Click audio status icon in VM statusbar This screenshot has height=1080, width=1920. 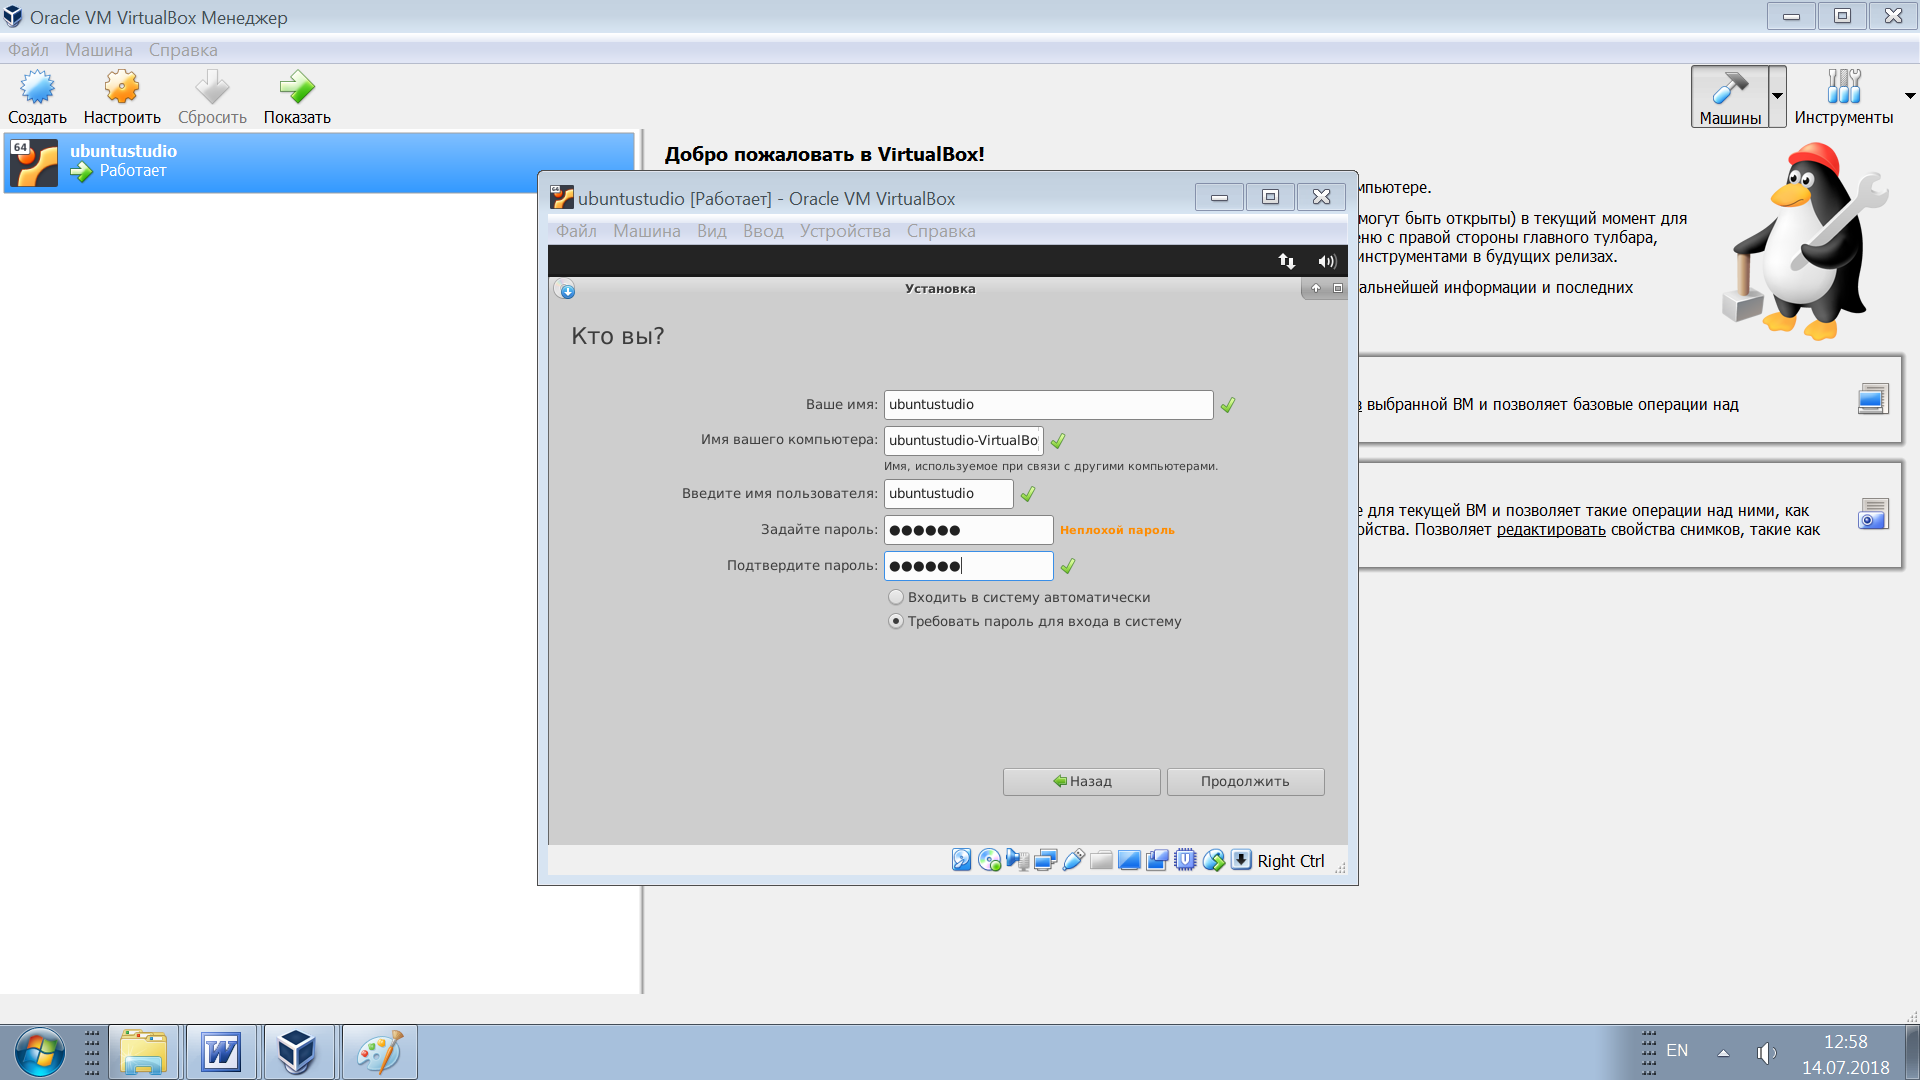(1017, 860)
